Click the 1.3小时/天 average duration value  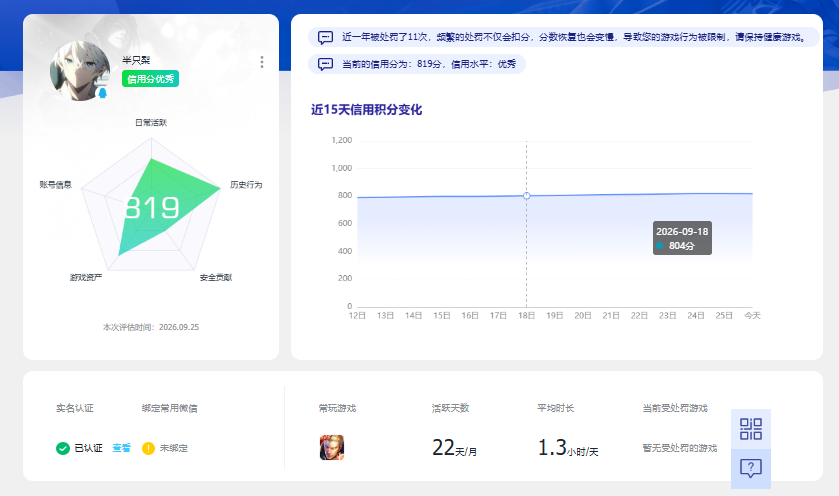click(568, 448)
